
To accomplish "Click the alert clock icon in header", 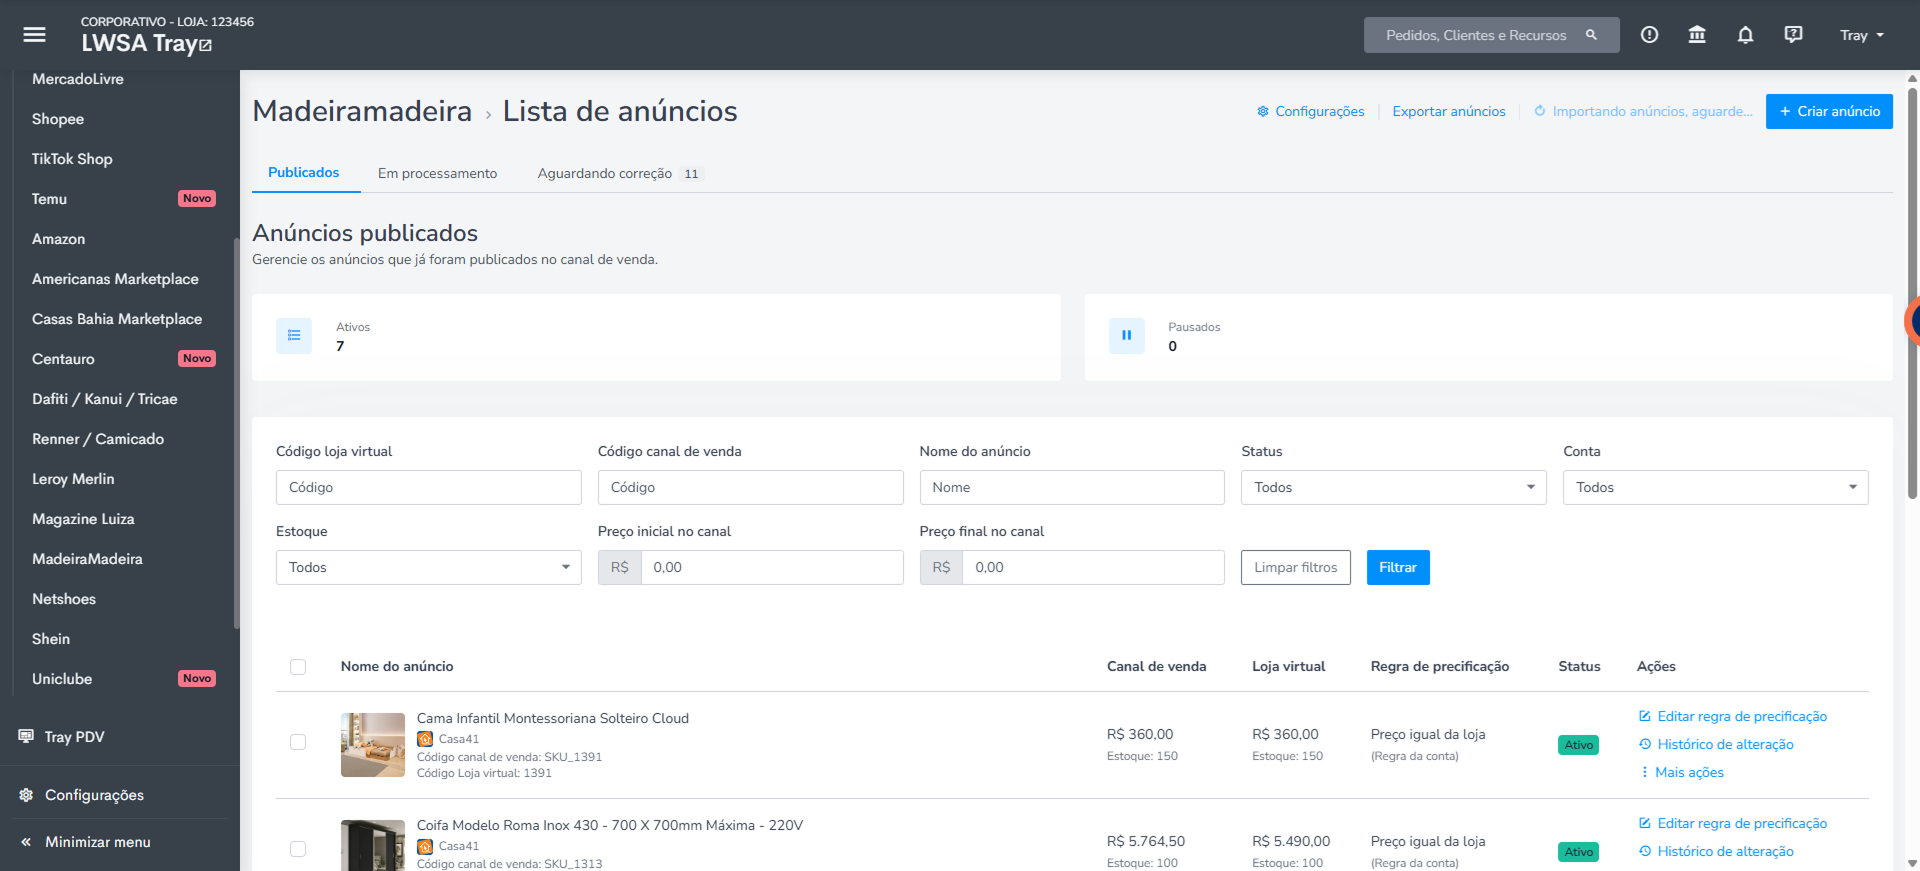I will pos(1649,35).
